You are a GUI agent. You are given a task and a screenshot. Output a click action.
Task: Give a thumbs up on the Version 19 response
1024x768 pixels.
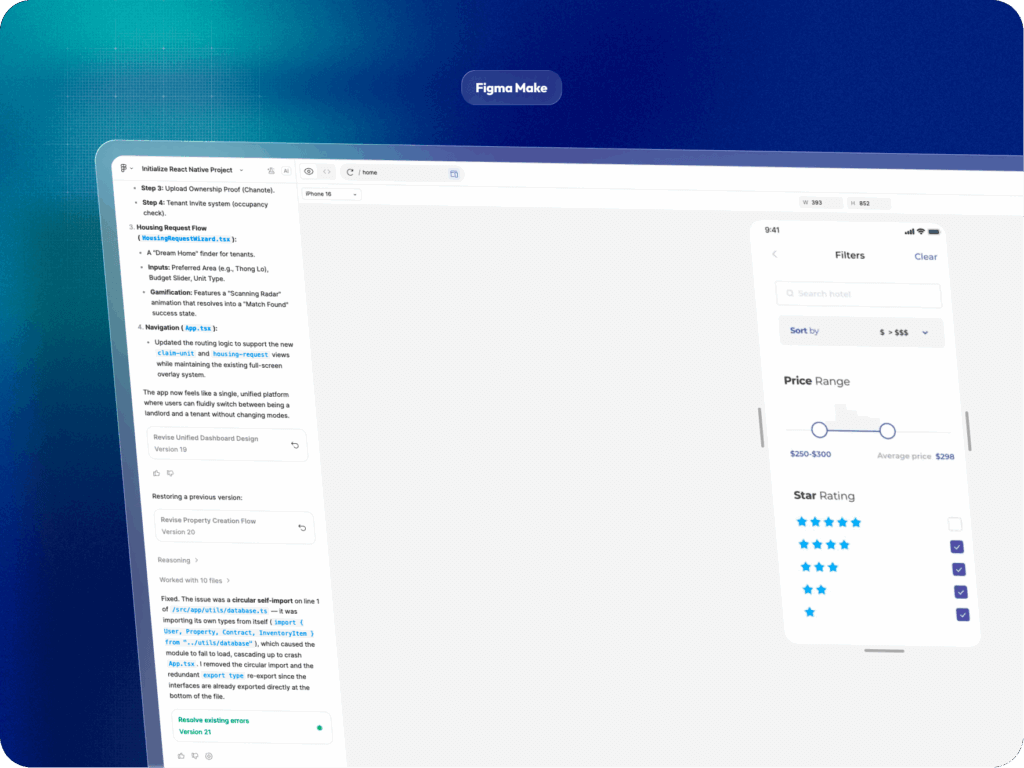click(x=156, y=473)
